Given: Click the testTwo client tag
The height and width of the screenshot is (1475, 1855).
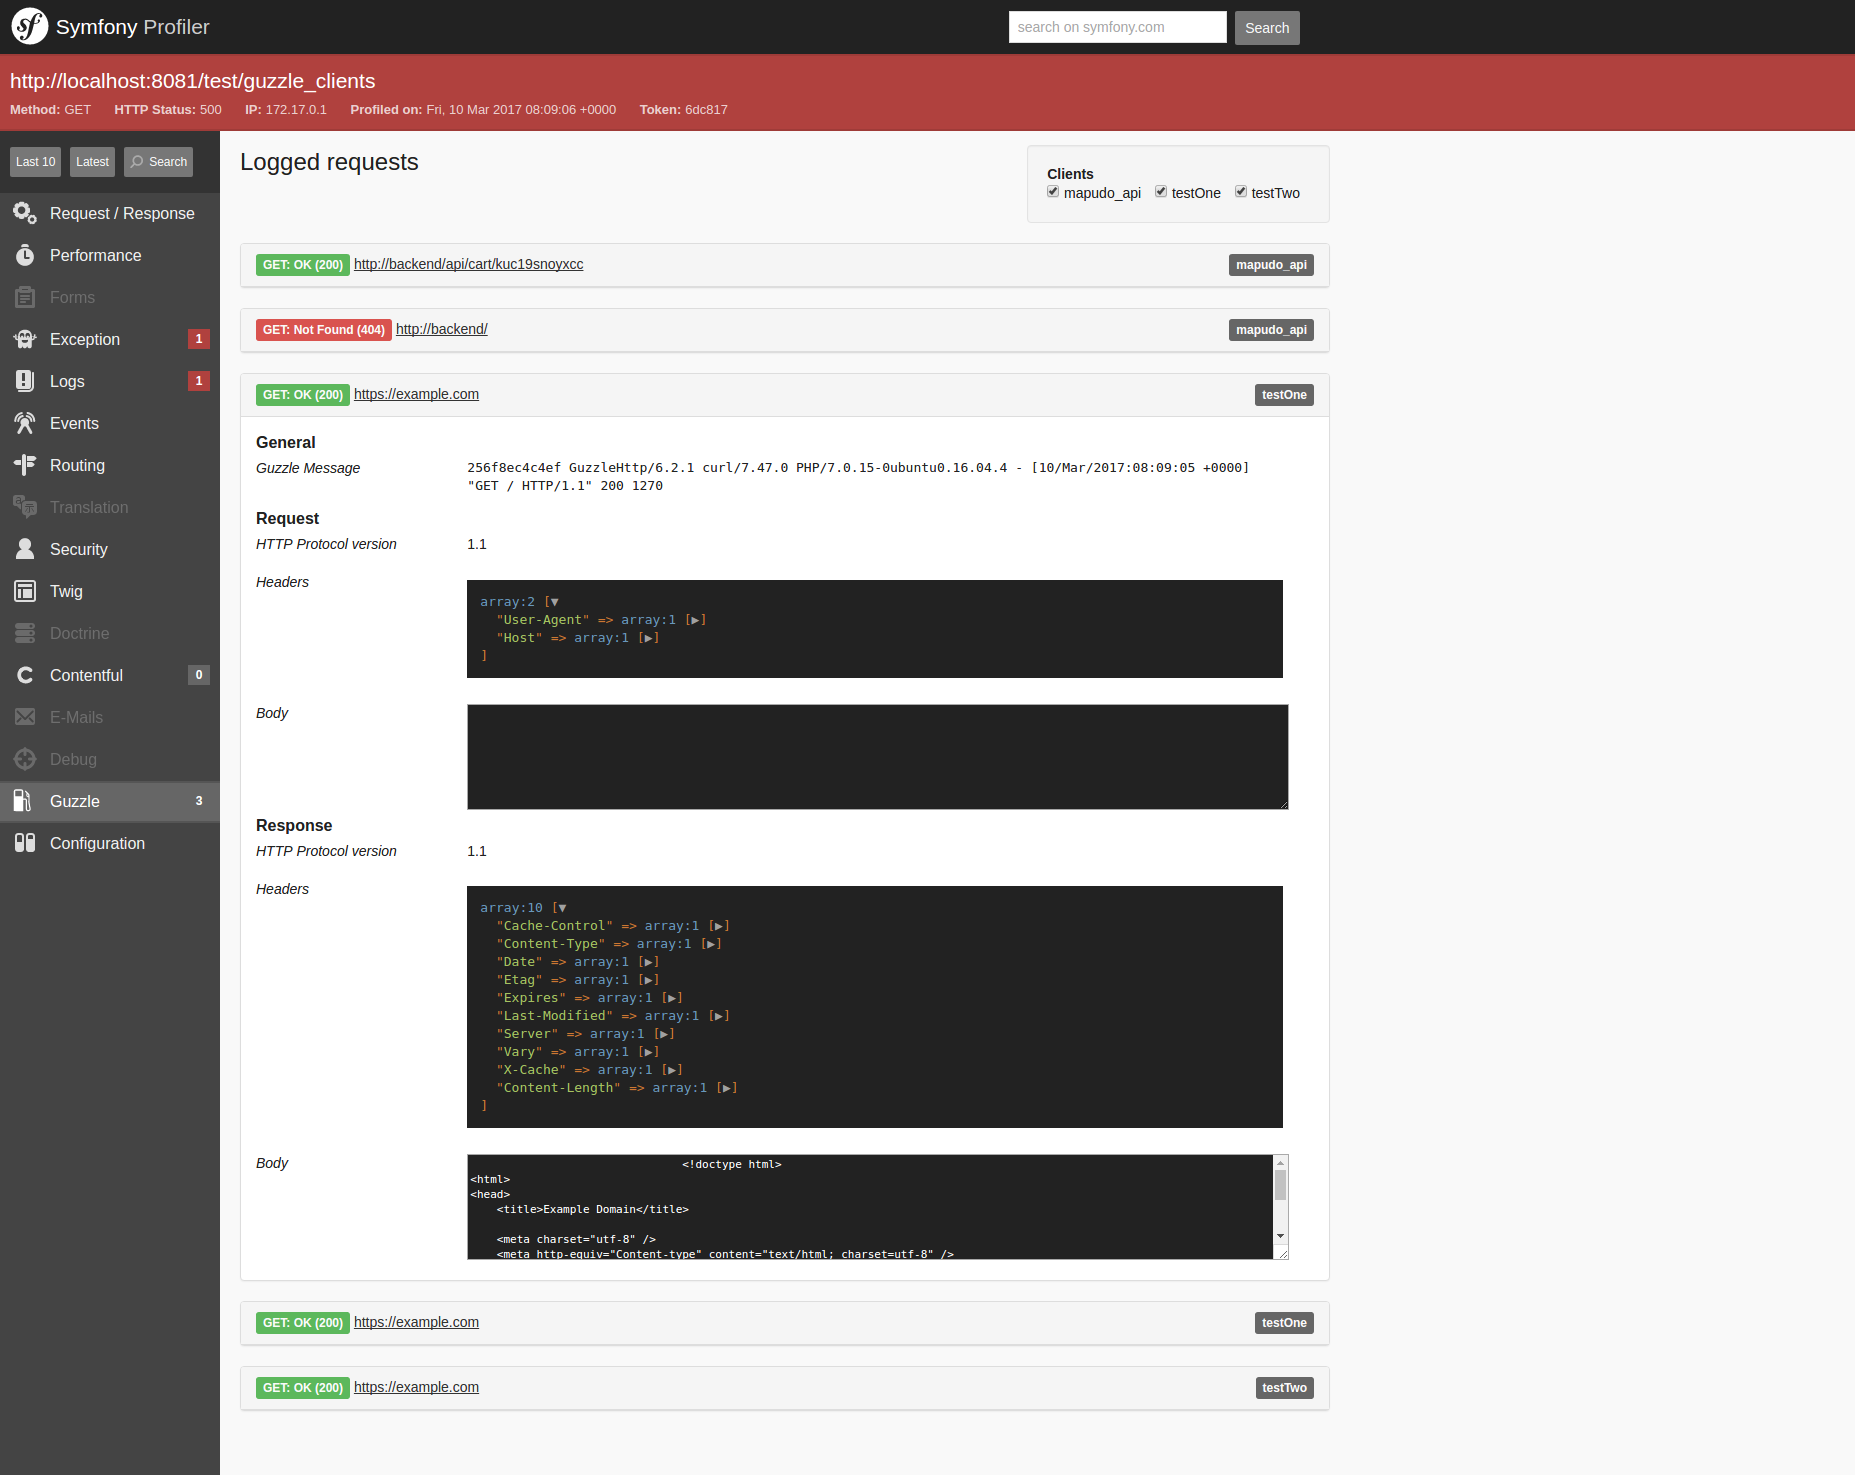Looking at the screenshot, I should (x=1284, y=1388).
